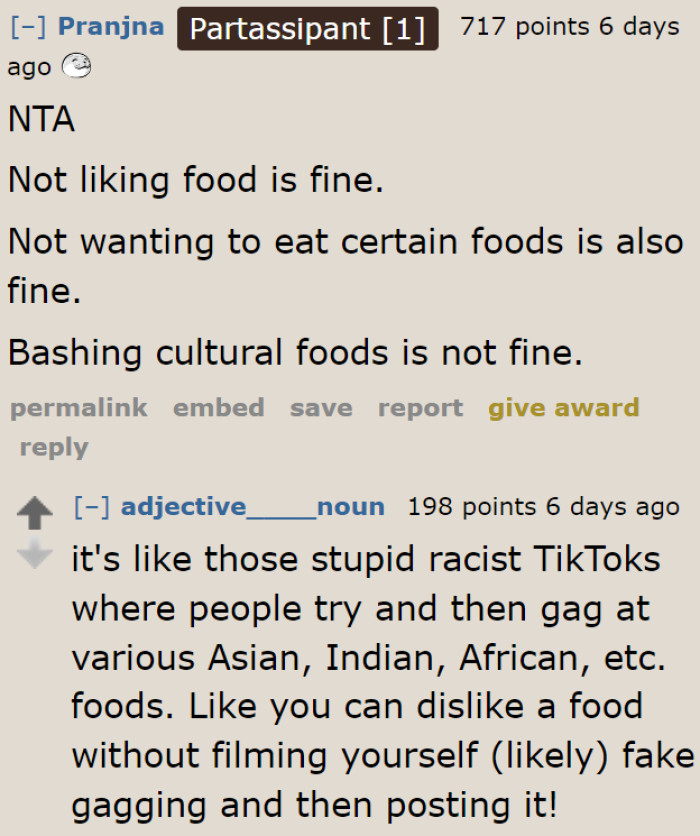Click the silver award emoji beside Pranjna's timestamp
700x836 pixels.
[x=75, y=67]
